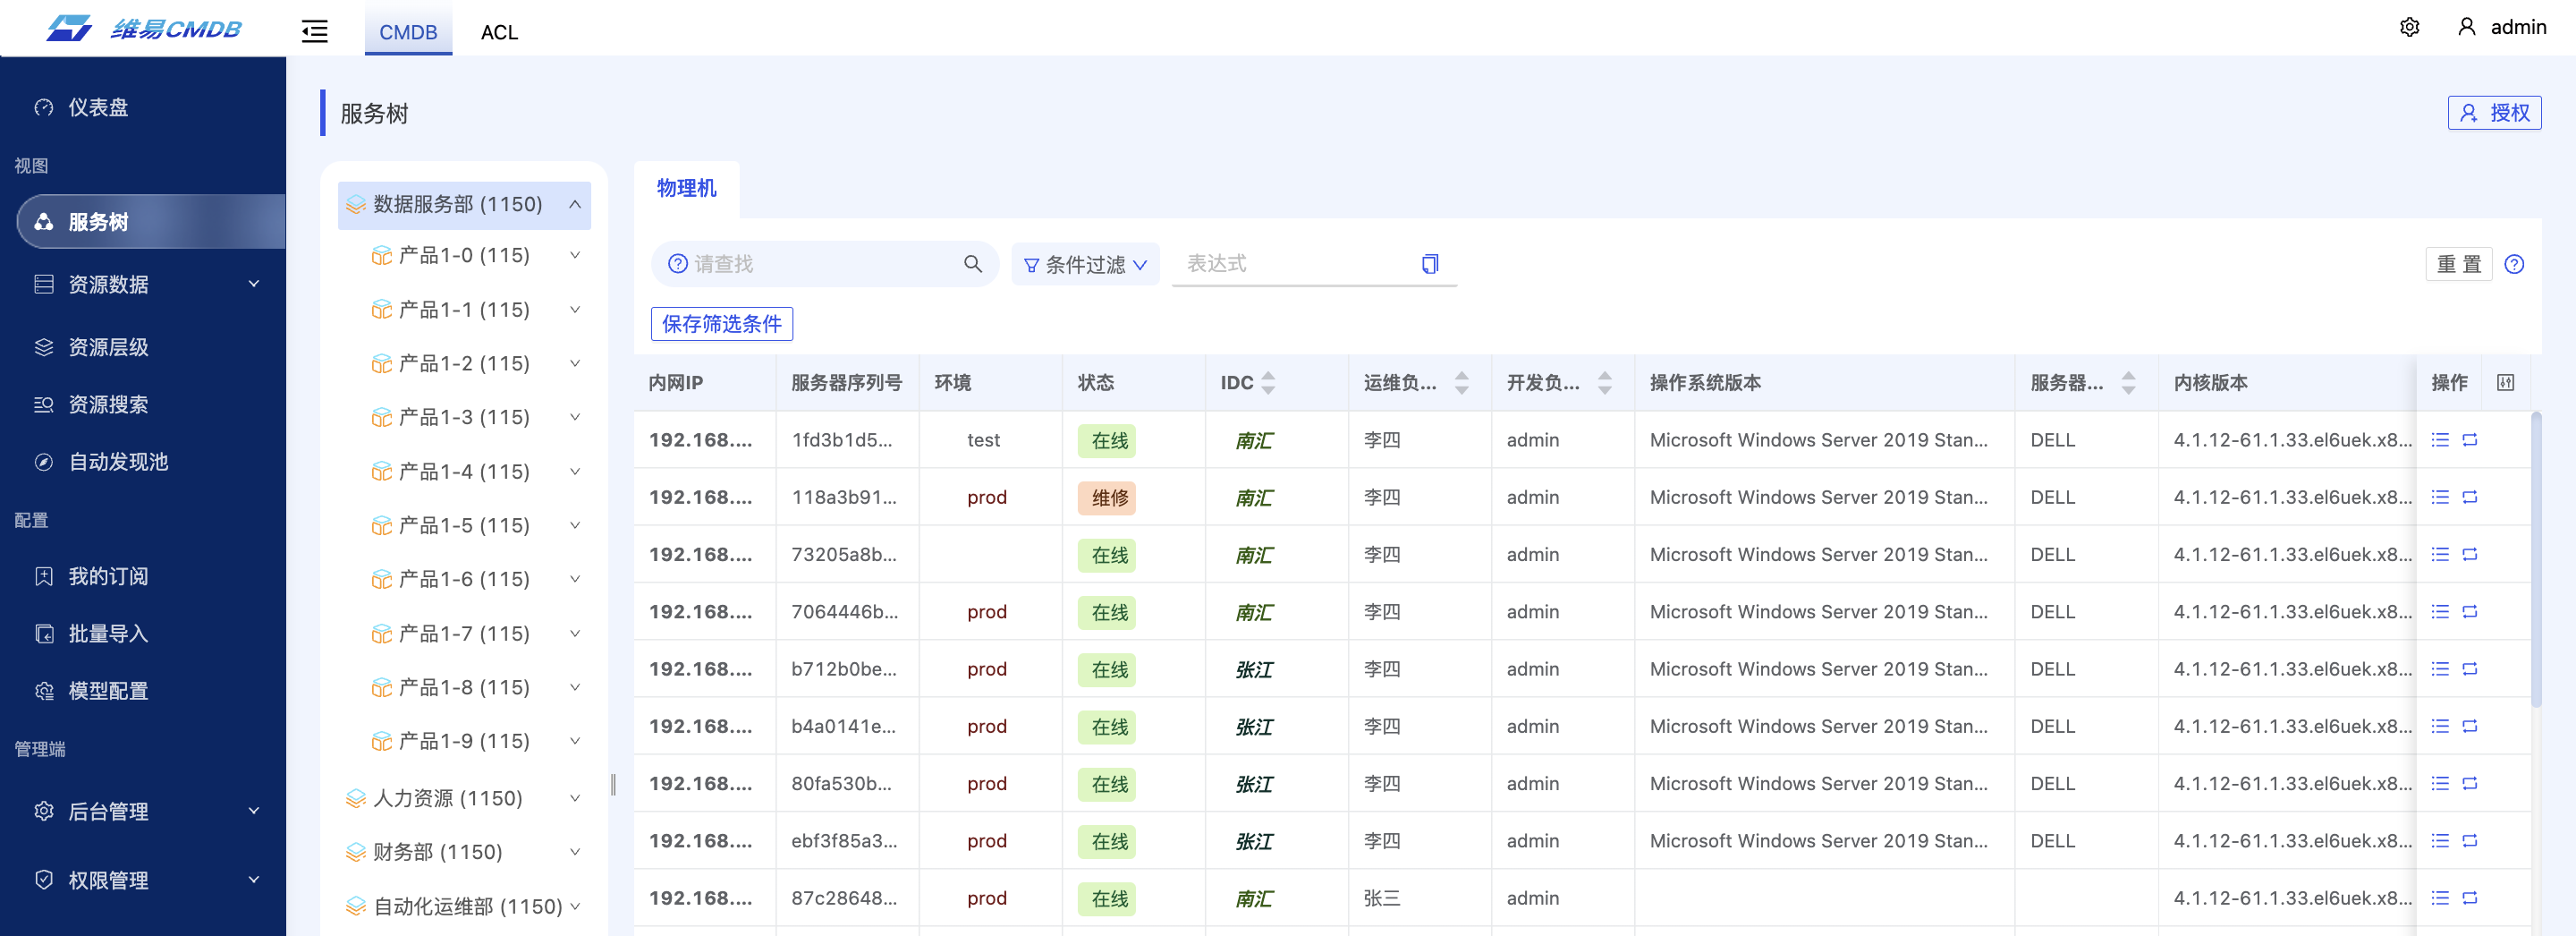2576x936 pixels.
Task: Click the 保存筛选条件 button
Action: click(721, 324)
